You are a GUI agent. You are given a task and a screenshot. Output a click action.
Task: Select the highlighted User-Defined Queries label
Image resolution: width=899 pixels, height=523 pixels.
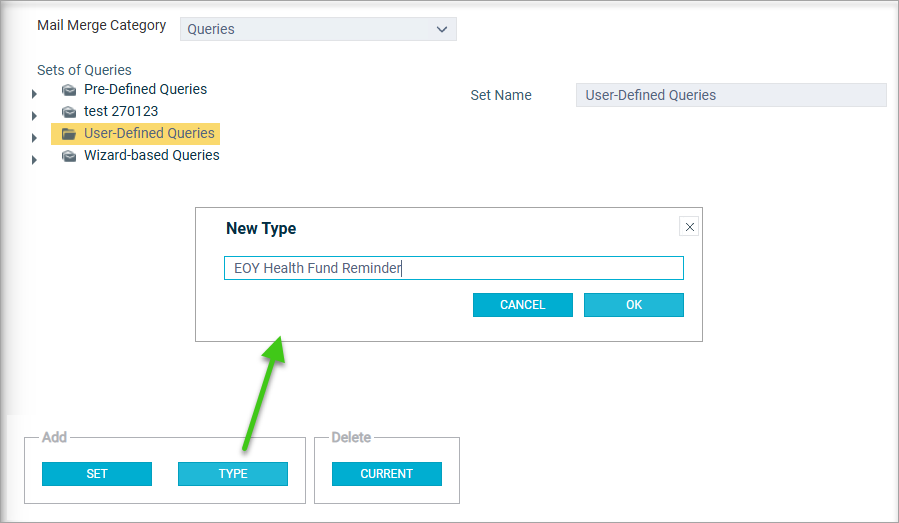[149, 133]
